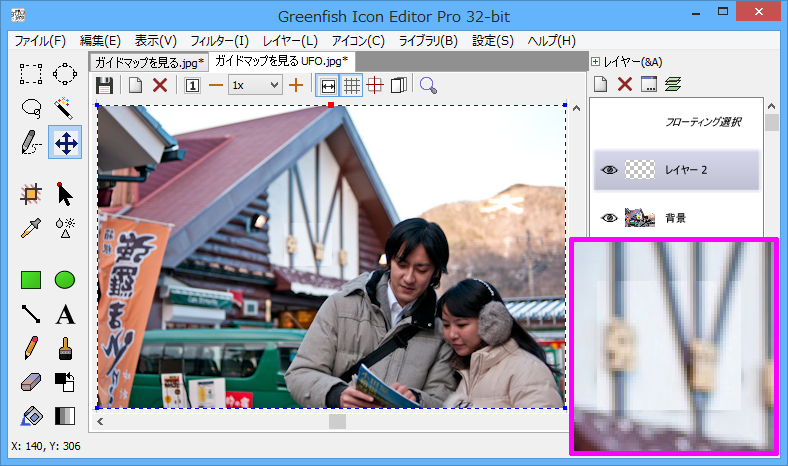Toggle the grid display button
Image resolution: width=788 pixels, height=466 pixels.
point(352,86)
